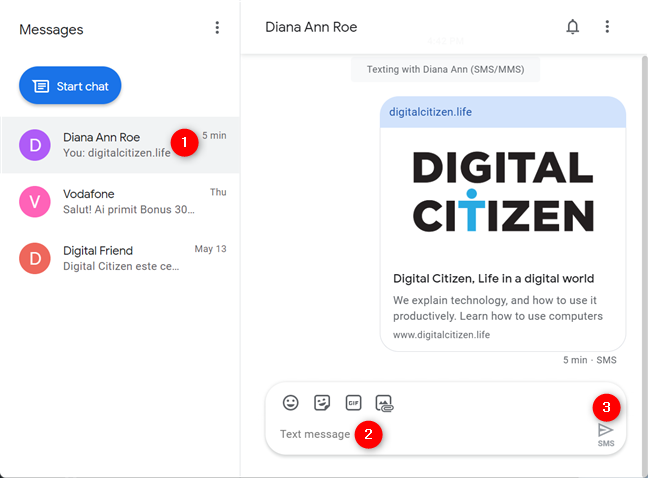Viewport: 648px width, 478px height.
Task: Click the conversation scrollbar
Action: (645, 264)
